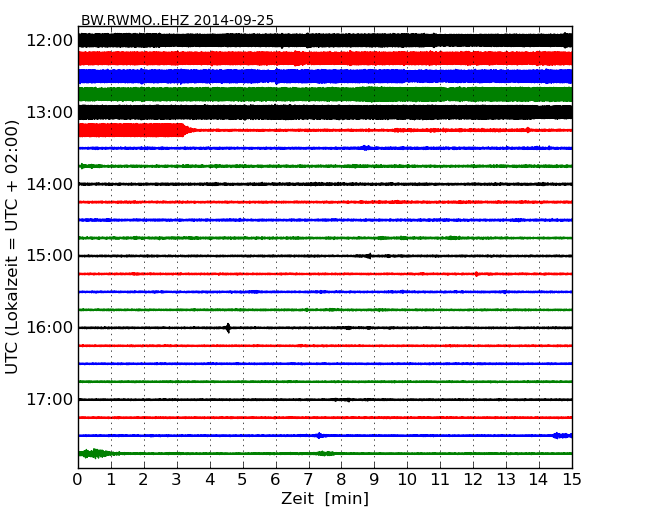Image resolution: width=650 pixels, height=520 pixels.
Task: Click the spike on the 16:00 black trace
Action: coord(228,328)
